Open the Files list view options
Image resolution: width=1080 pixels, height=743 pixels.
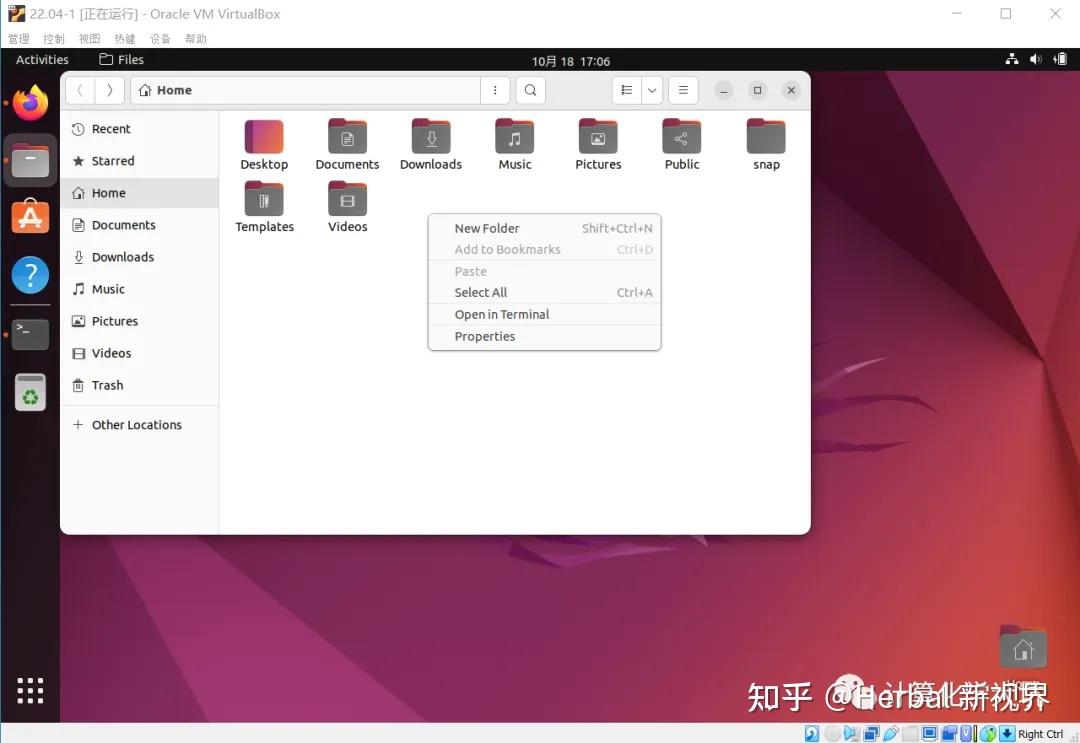625,90
